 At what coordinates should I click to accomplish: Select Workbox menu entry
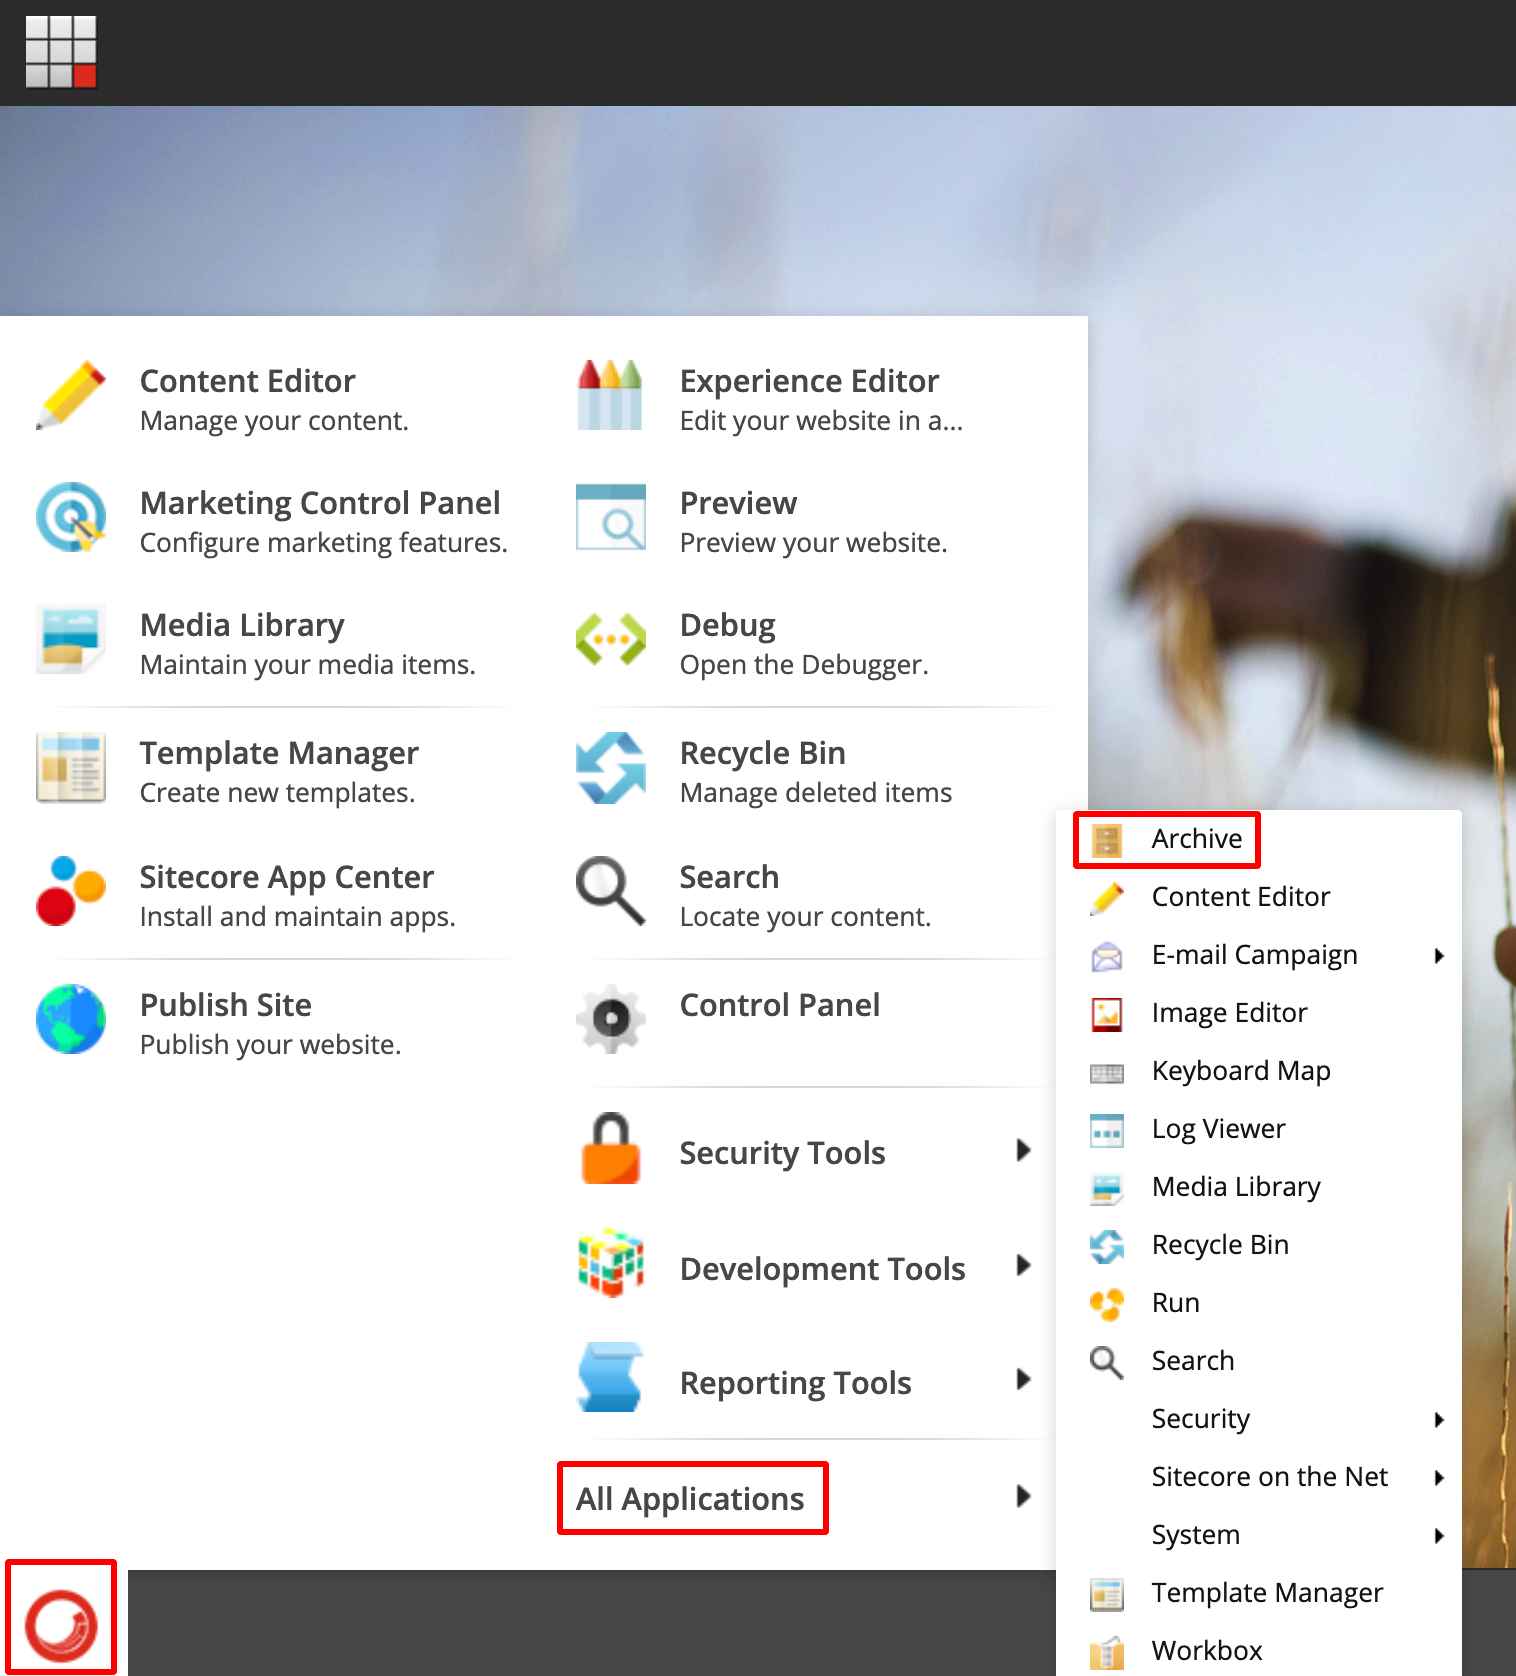(1207, 1650)
